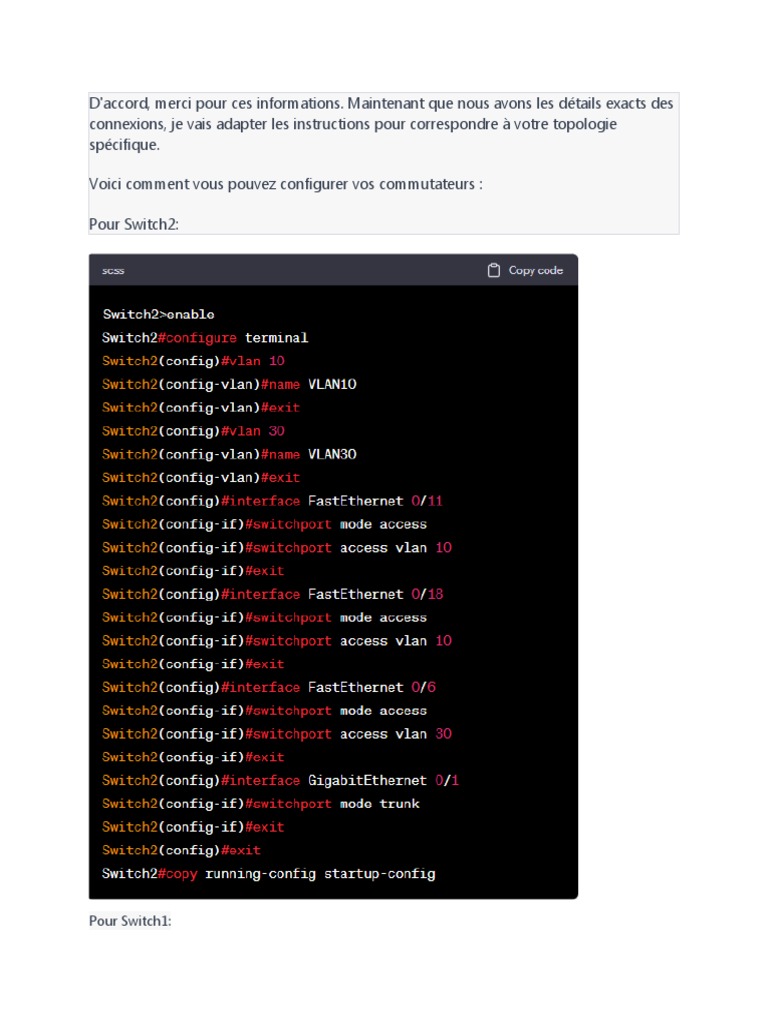Click the 'Voici comment vous pouvez configurer' sentence

coord(286,184)
